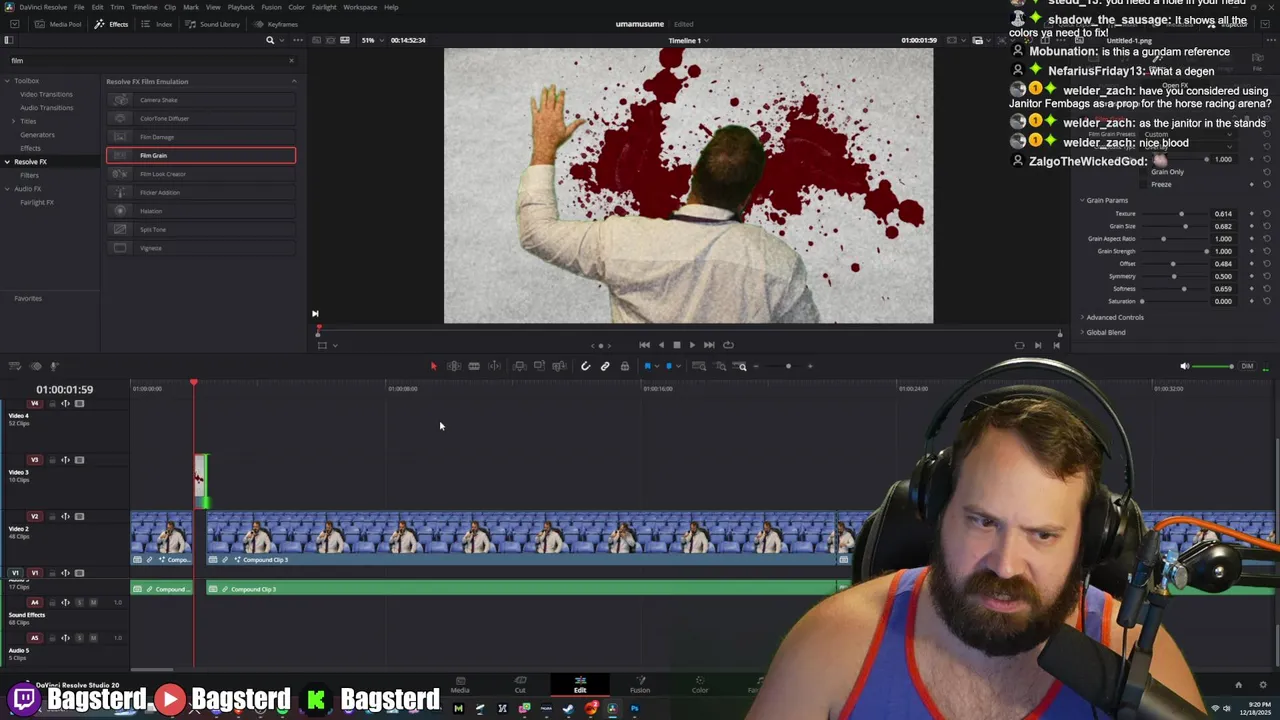Expand the Advanced Controls section
1280x720 pixels.
(x=1082, y=317)
